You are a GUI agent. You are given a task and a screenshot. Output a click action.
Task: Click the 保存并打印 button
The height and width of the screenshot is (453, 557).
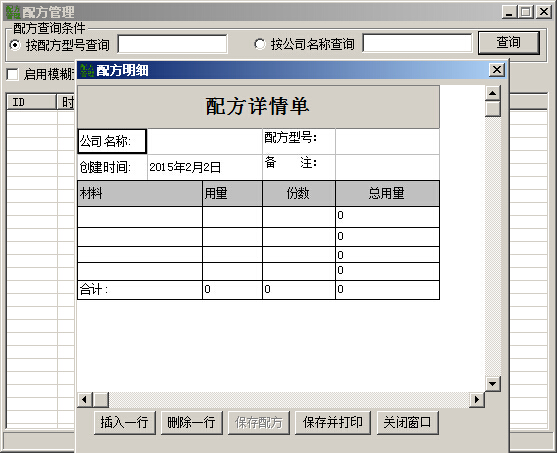333,422
